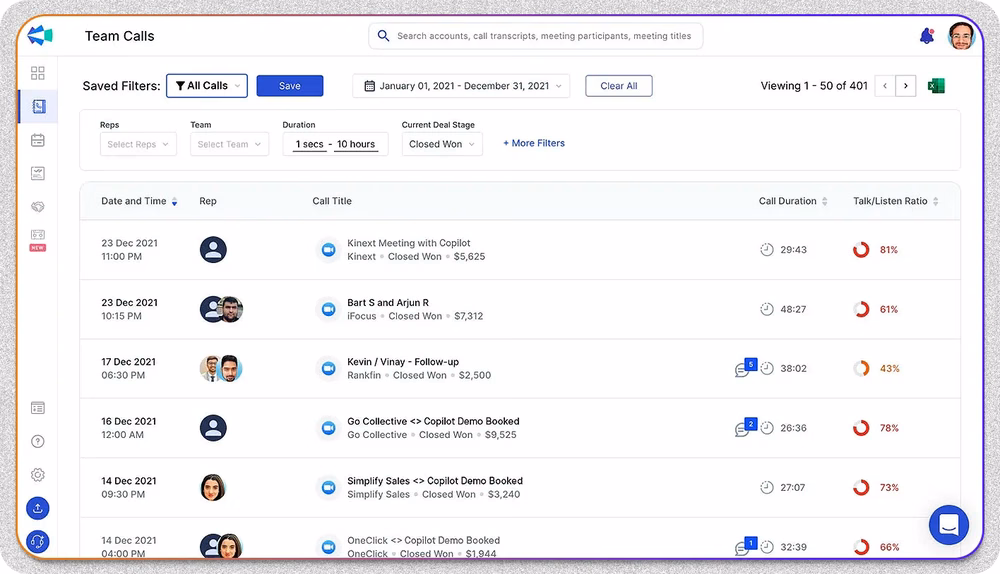Open Go Collective <> Copilot Demo Booked call

[x=433, y=421]
